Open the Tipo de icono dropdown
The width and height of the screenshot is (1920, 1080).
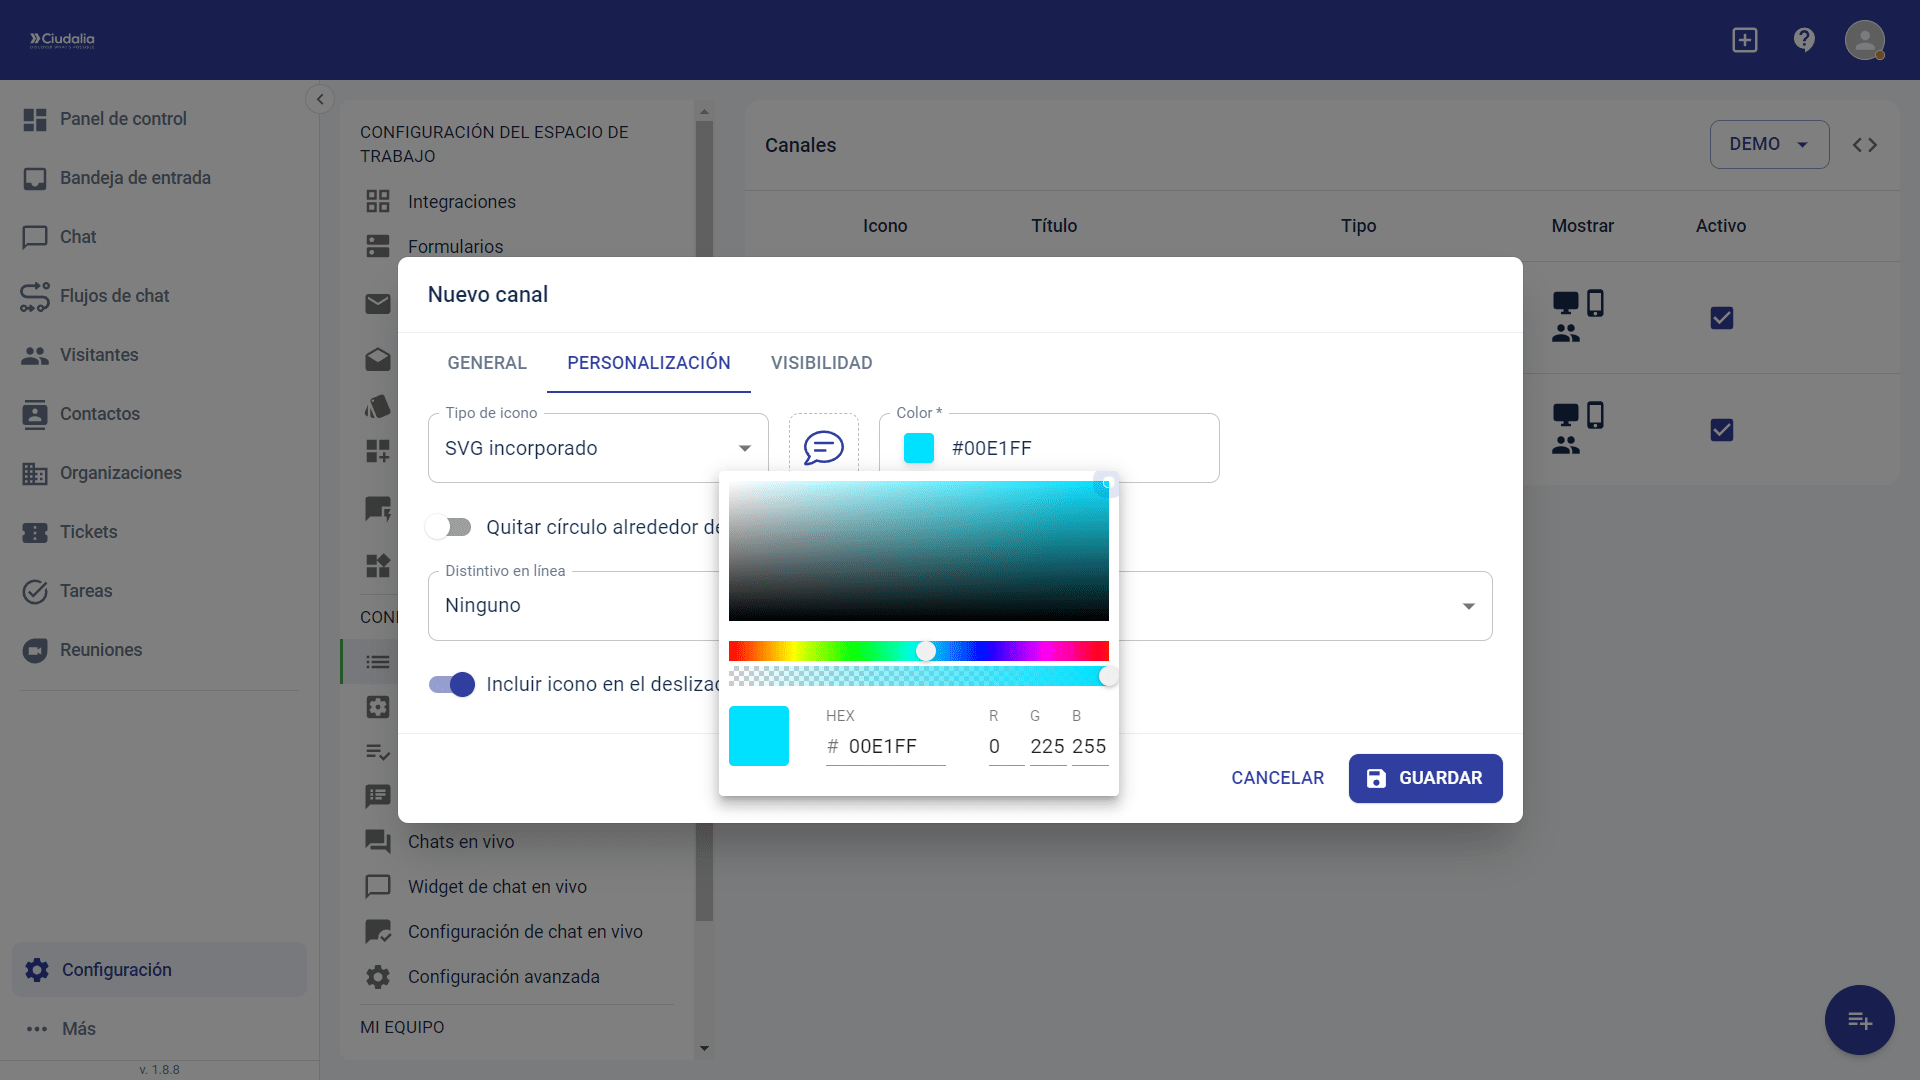[x=598, y=448]
